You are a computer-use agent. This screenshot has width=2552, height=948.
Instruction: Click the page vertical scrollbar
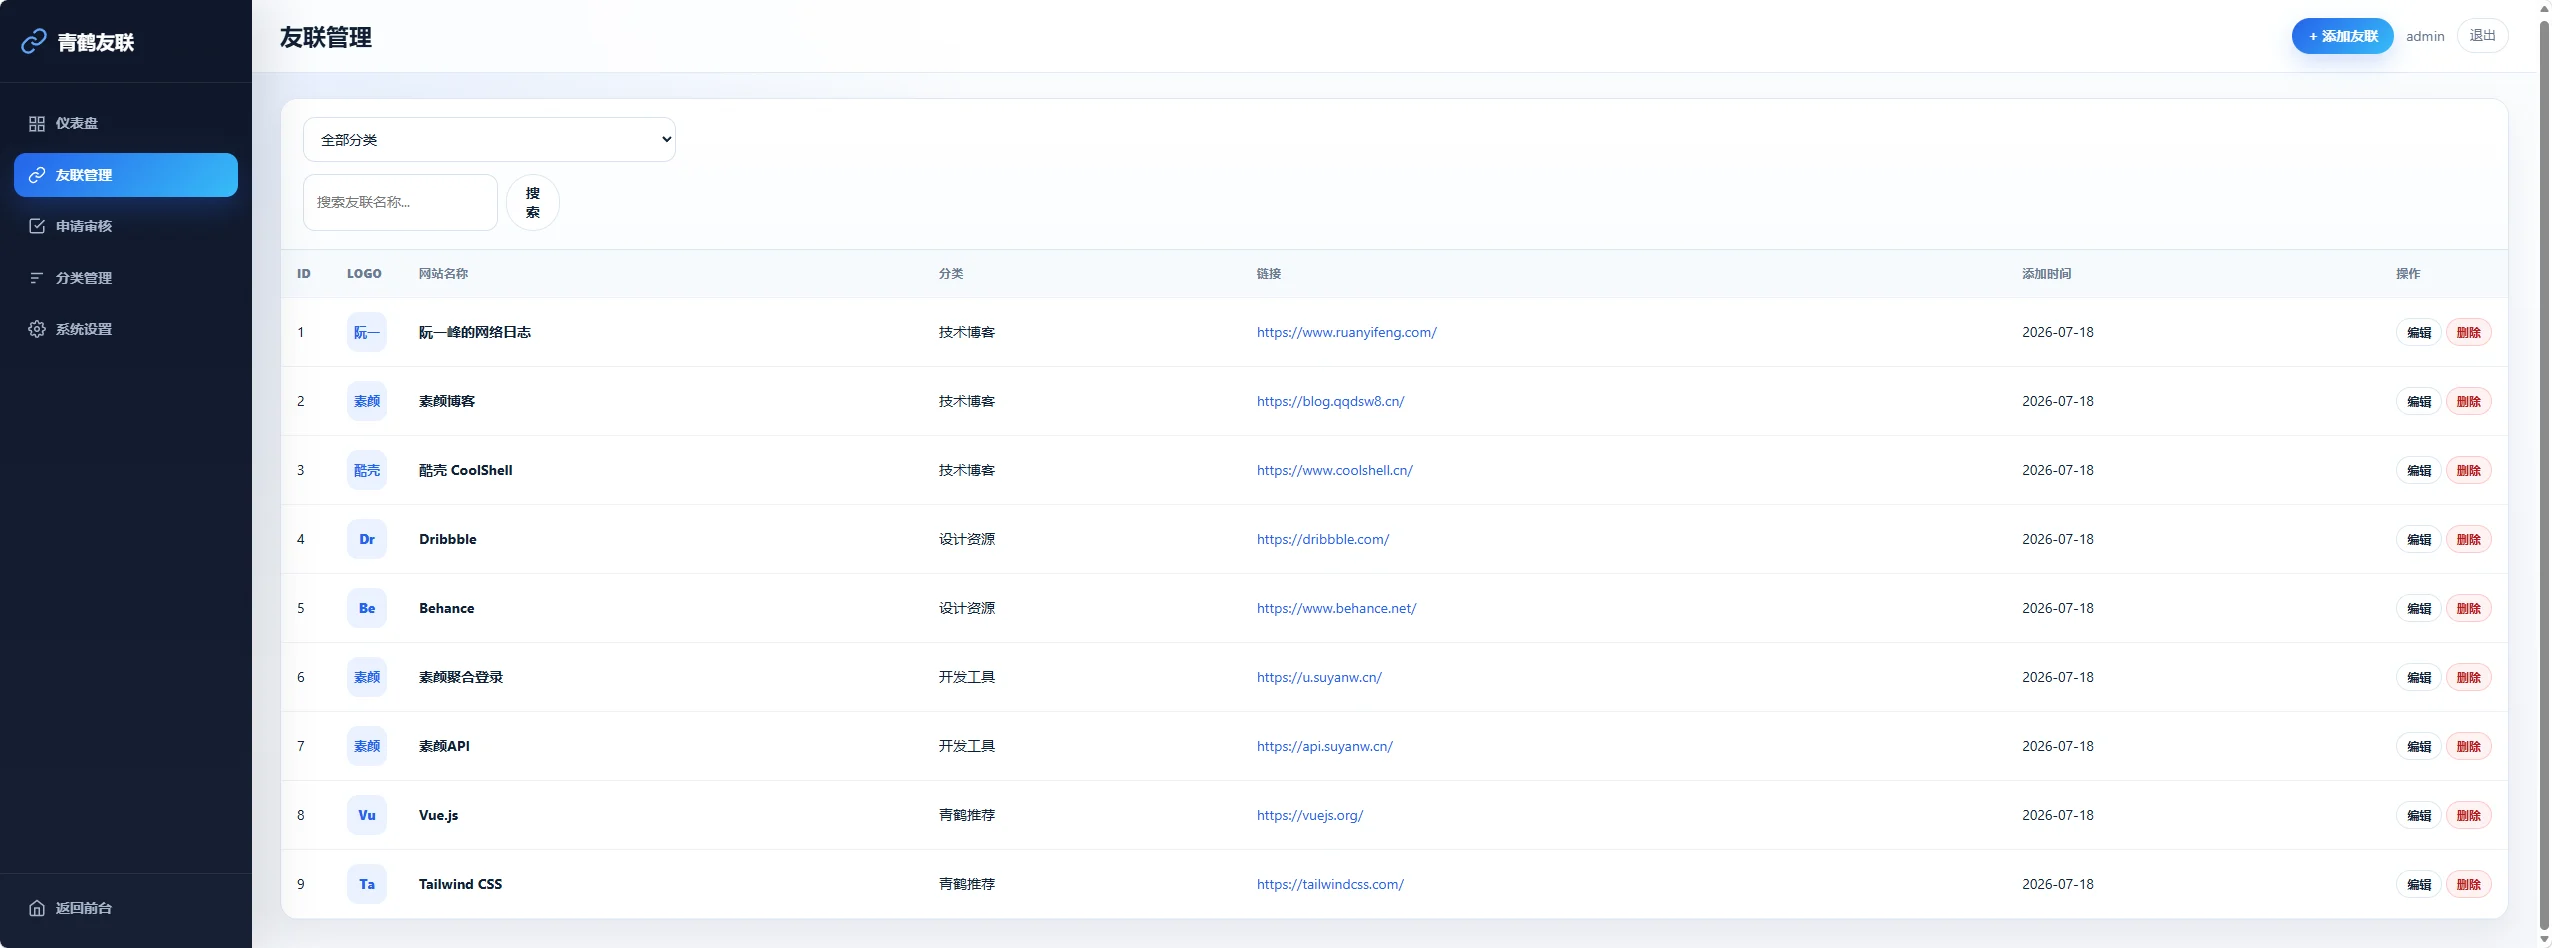tap(2544, 474)
